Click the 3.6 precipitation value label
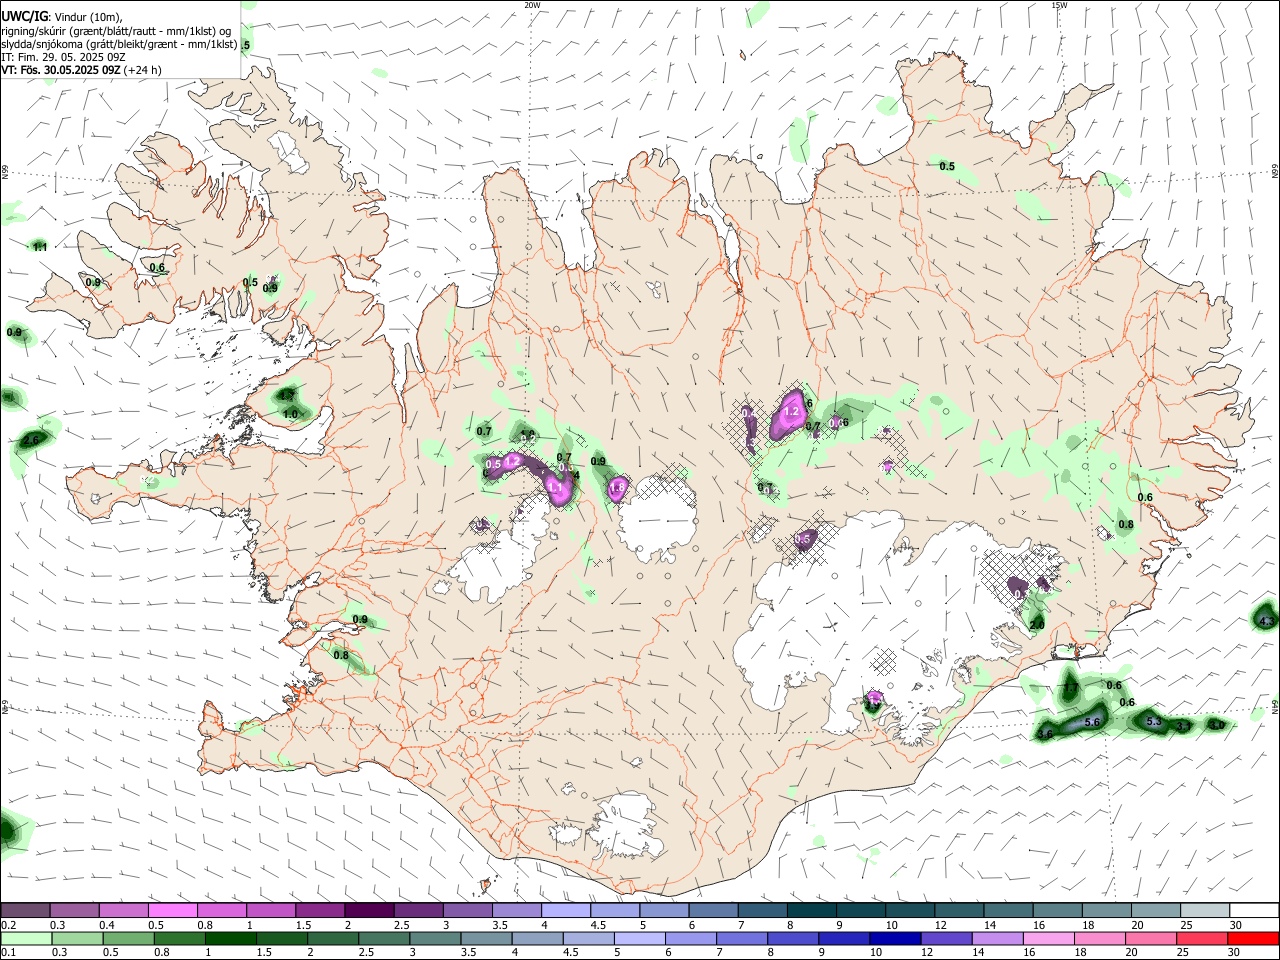 coord(1045,734)
